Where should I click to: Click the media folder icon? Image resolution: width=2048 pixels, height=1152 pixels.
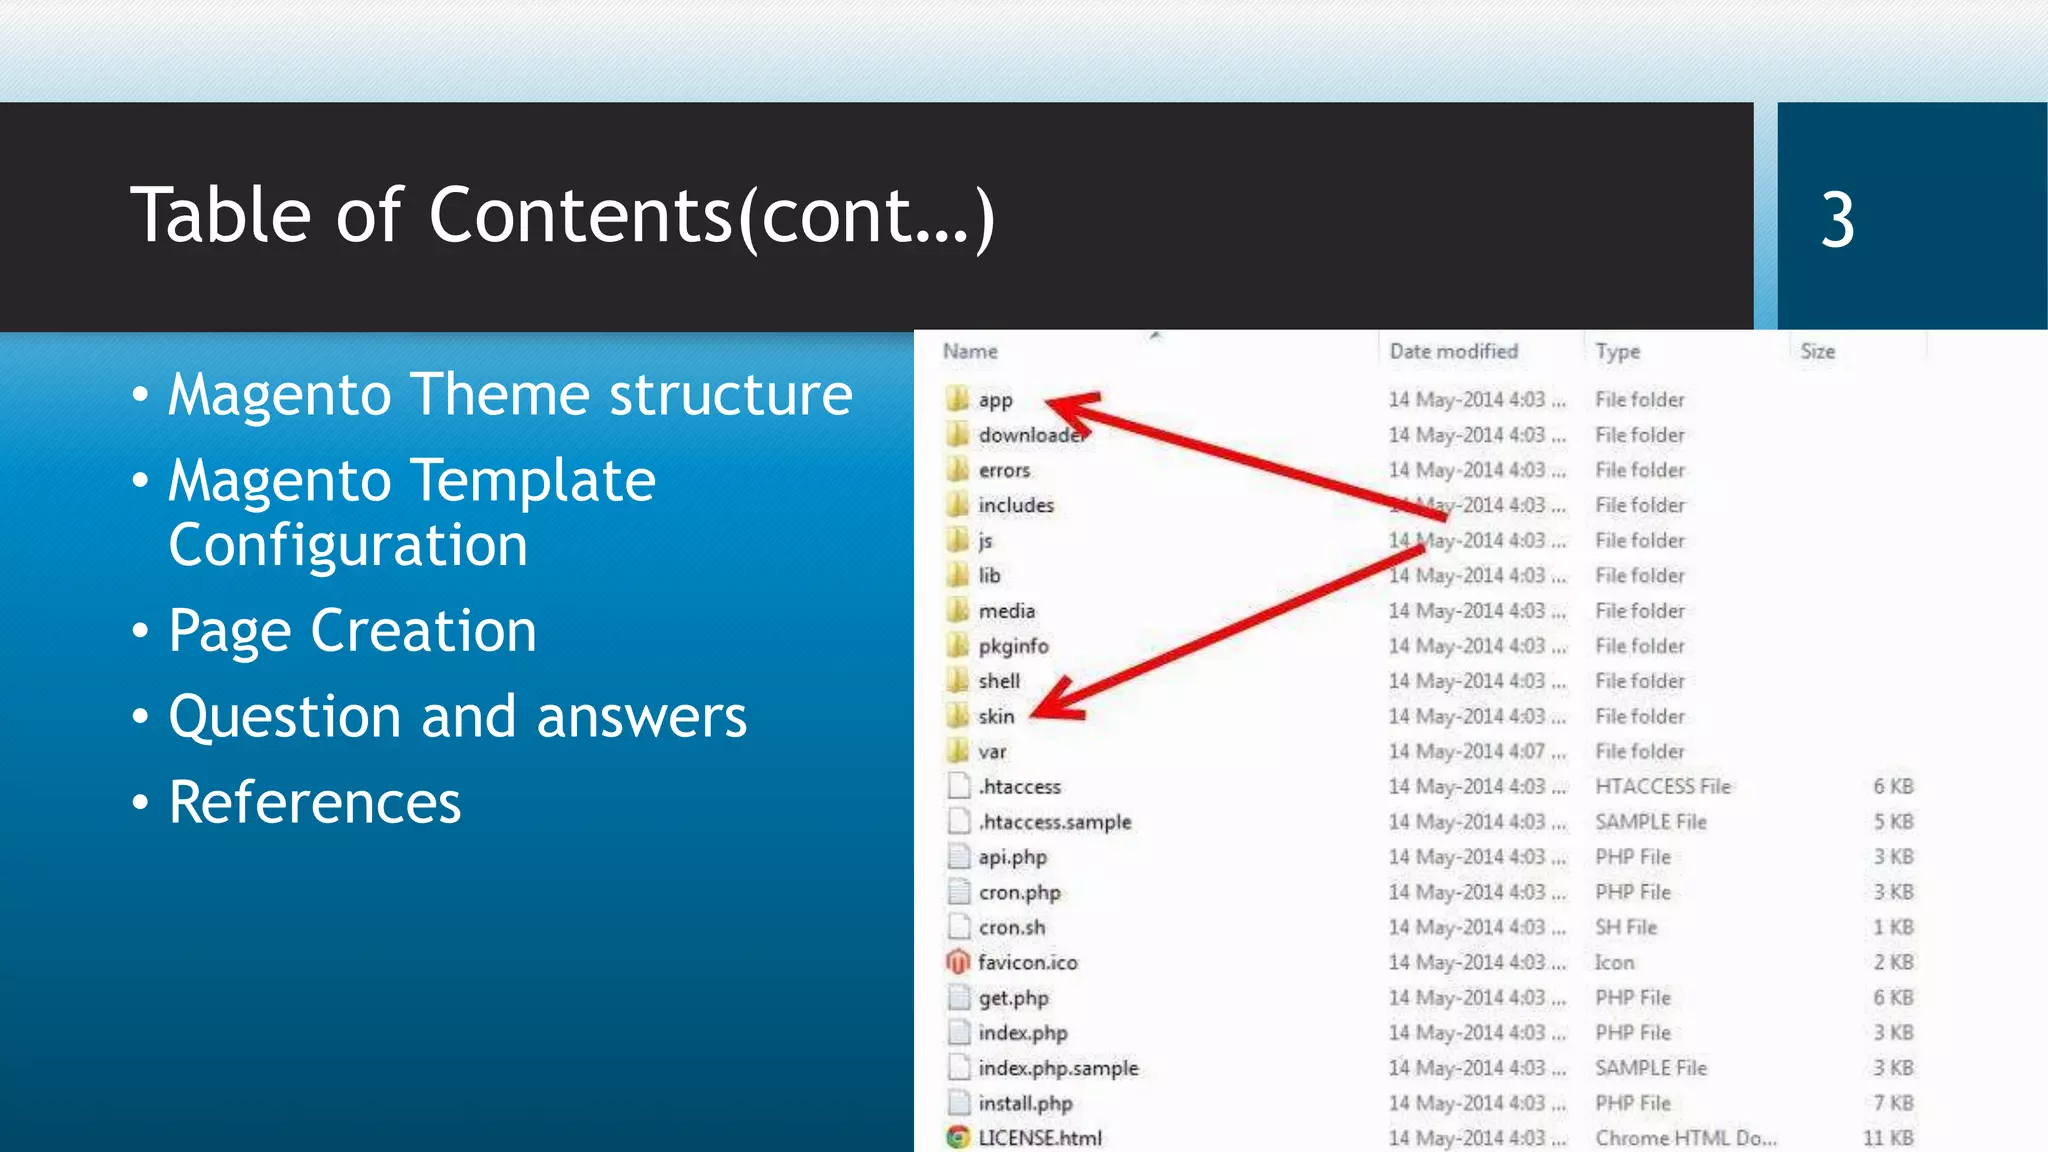[x=958, y=610]
